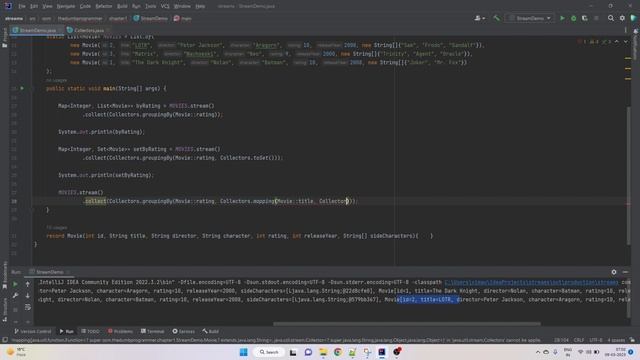Open IDE settings gear icon in toolbar
This screenshot has height=360, width=640.
622,18
